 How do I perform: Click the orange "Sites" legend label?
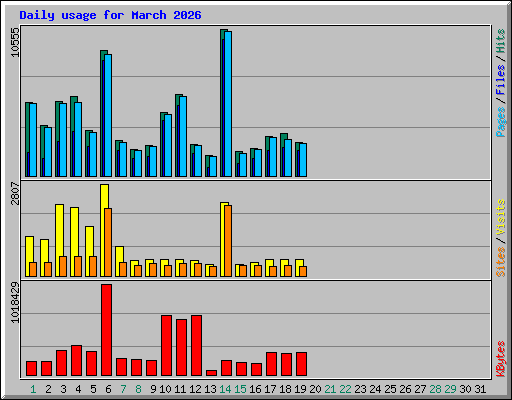tap(501, 262)
